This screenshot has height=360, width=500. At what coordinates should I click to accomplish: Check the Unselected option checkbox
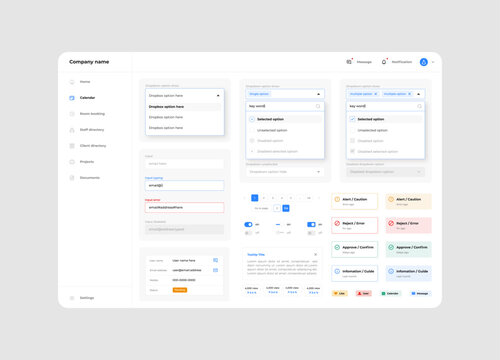pos(352,130)
